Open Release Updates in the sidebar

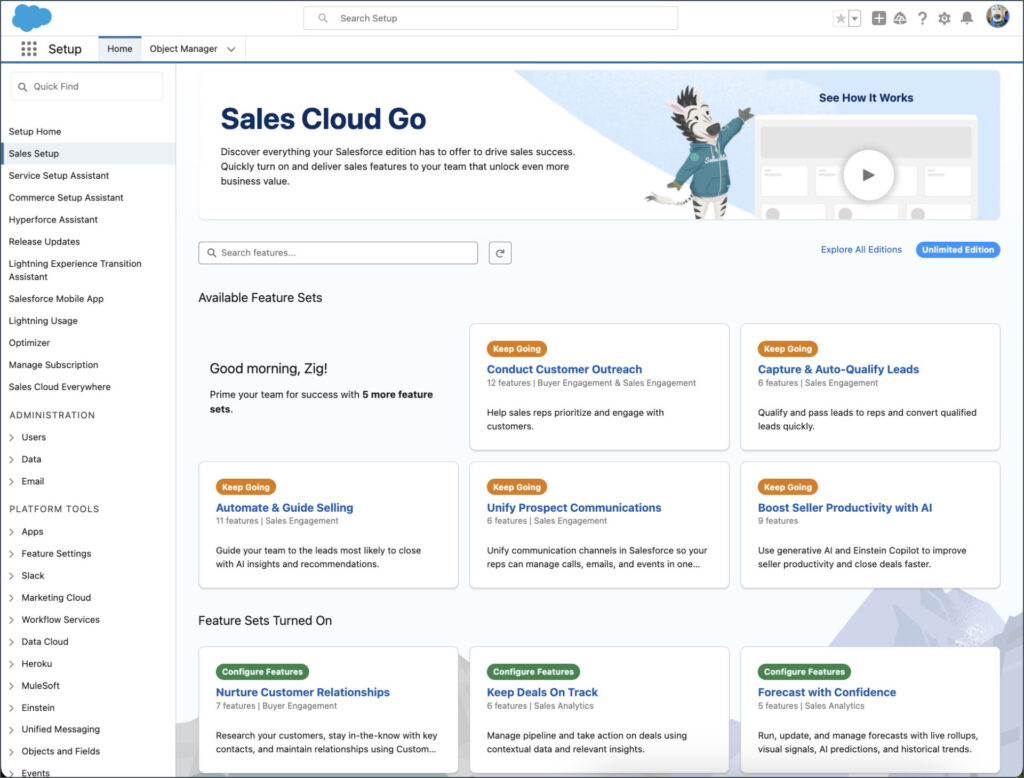[x=44, y=242]
